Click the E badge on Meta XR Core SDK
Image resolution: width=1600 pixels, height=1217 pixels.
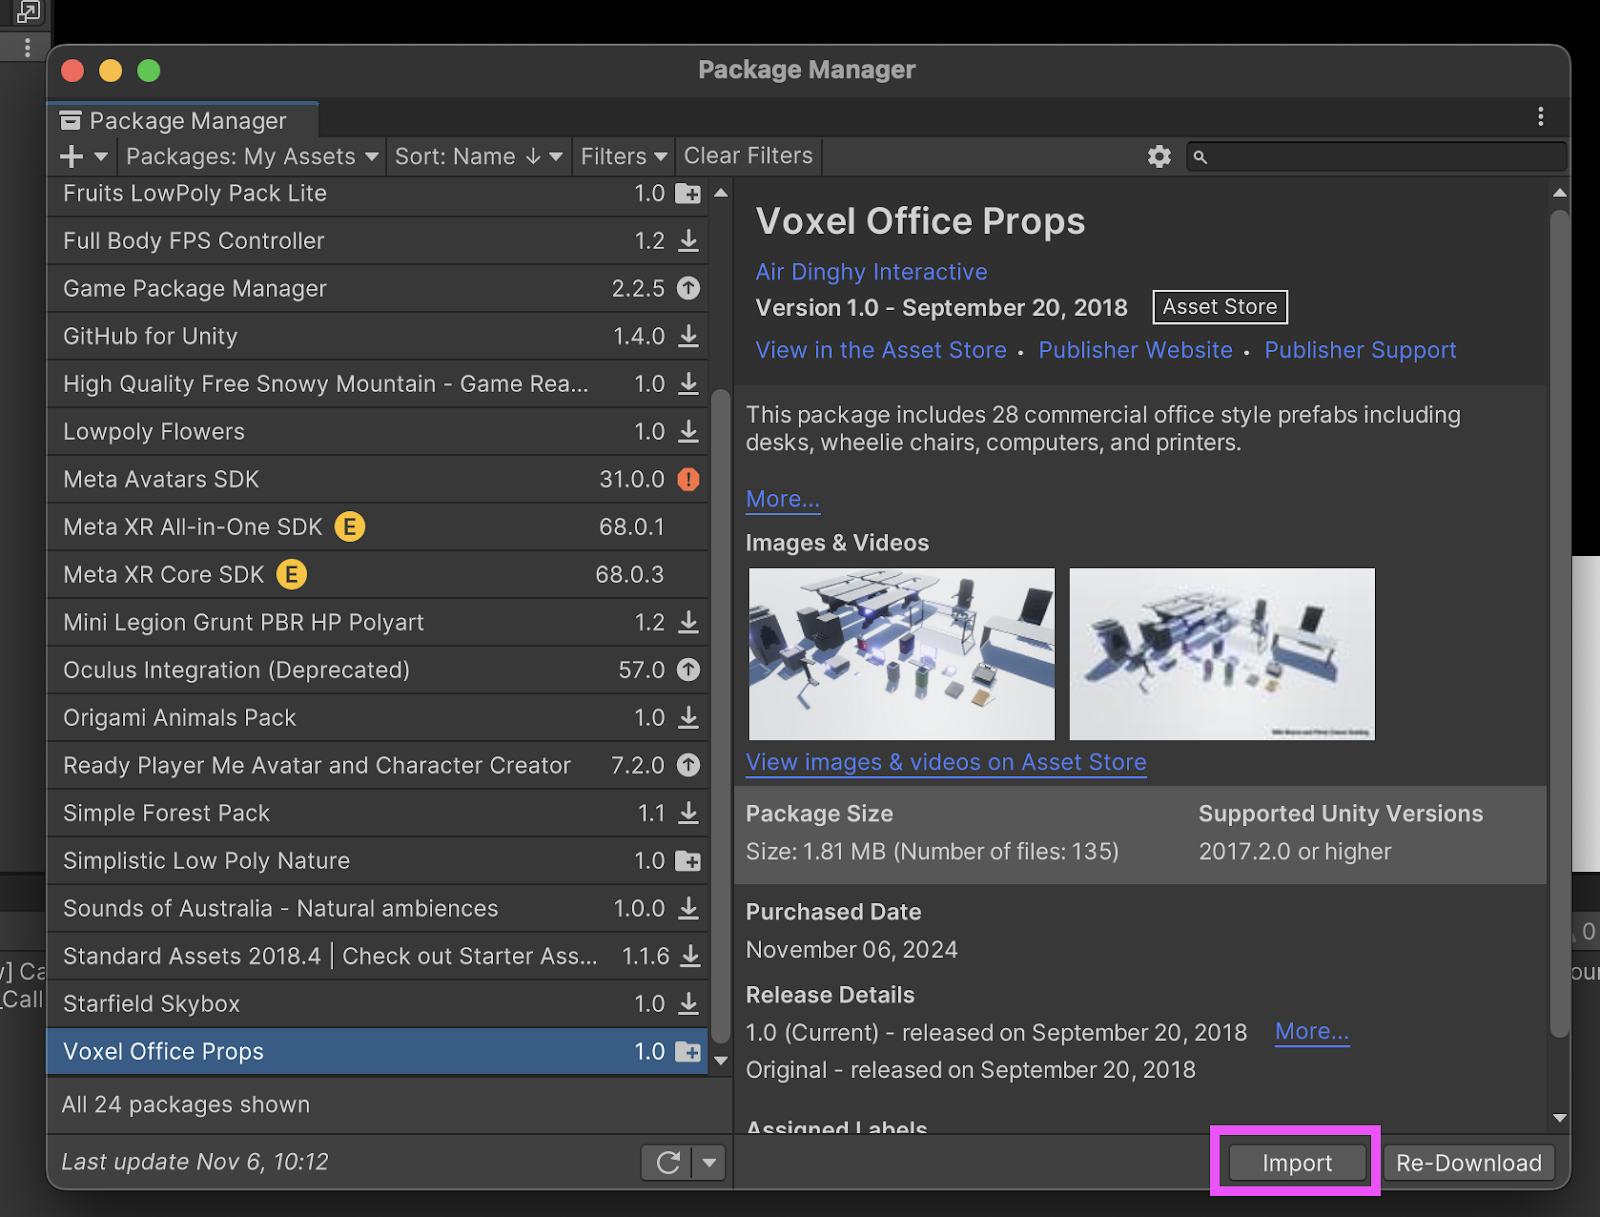coord(291,574)
